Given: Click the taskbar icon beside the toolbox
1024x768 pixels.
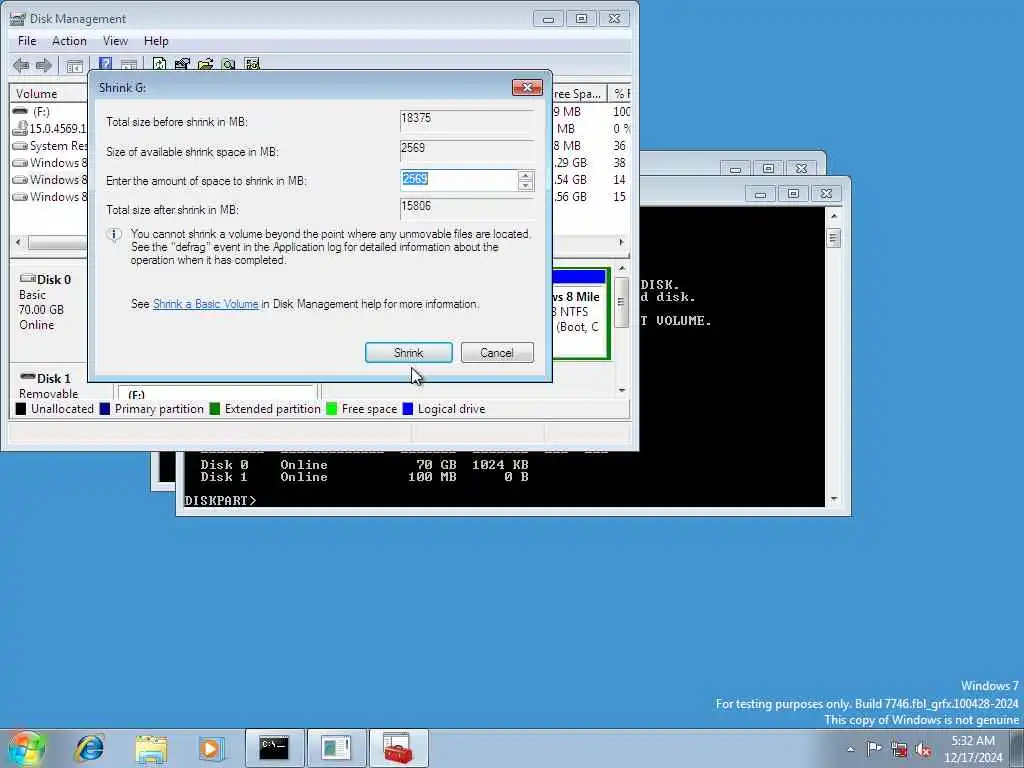Looking at the screenshot, I should pyautogui.click(x=336, y=748).
